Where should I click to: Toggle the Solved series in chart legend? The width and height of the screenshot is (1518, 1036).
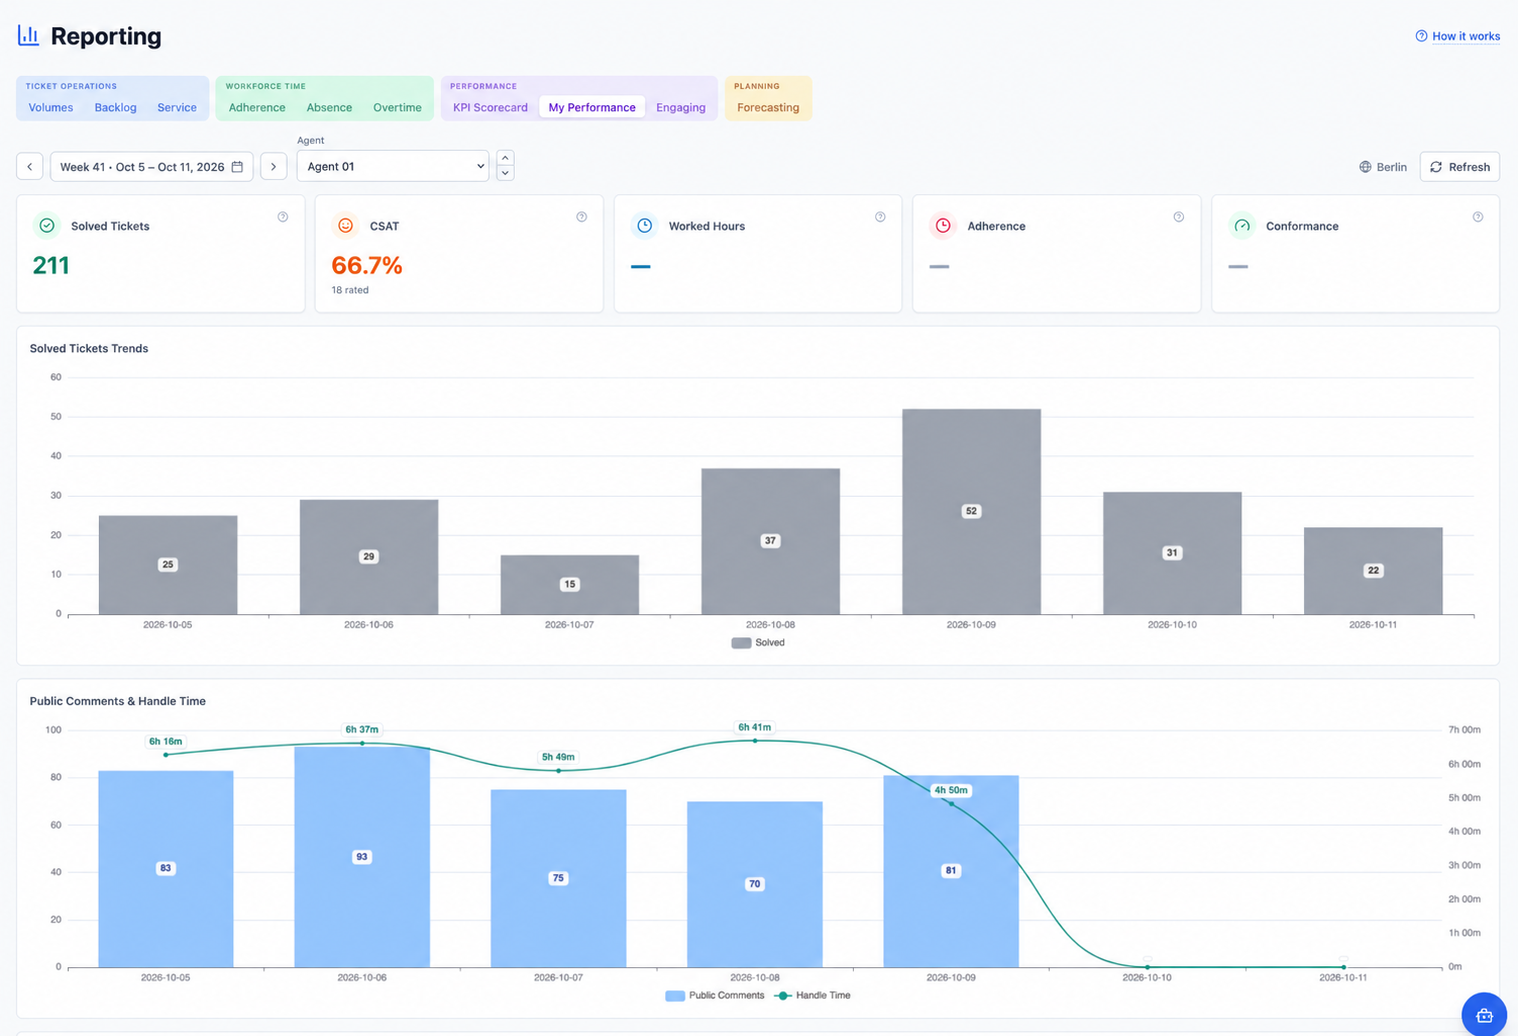(758, 643)
